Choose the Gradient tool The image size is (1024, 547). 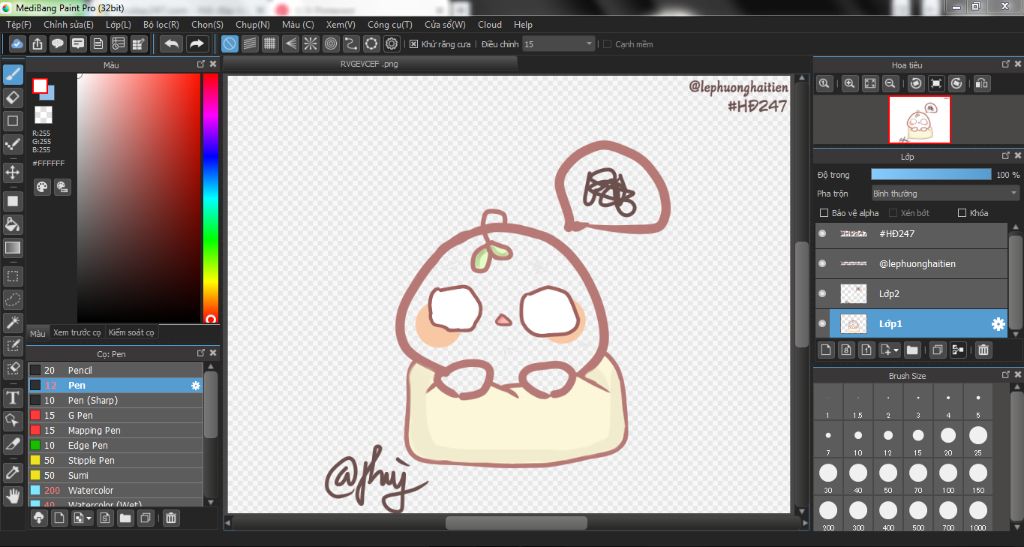[12, 247]
